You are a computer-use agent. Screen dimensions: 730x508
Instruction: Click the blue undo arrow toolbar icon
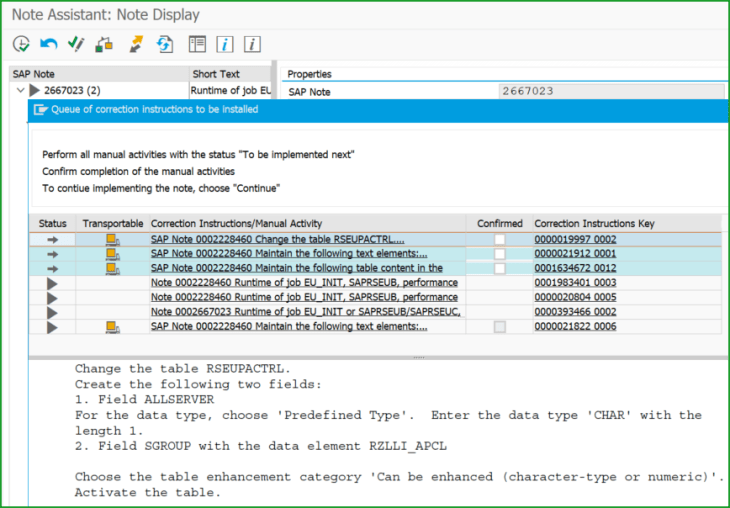(x=48, y=44)
